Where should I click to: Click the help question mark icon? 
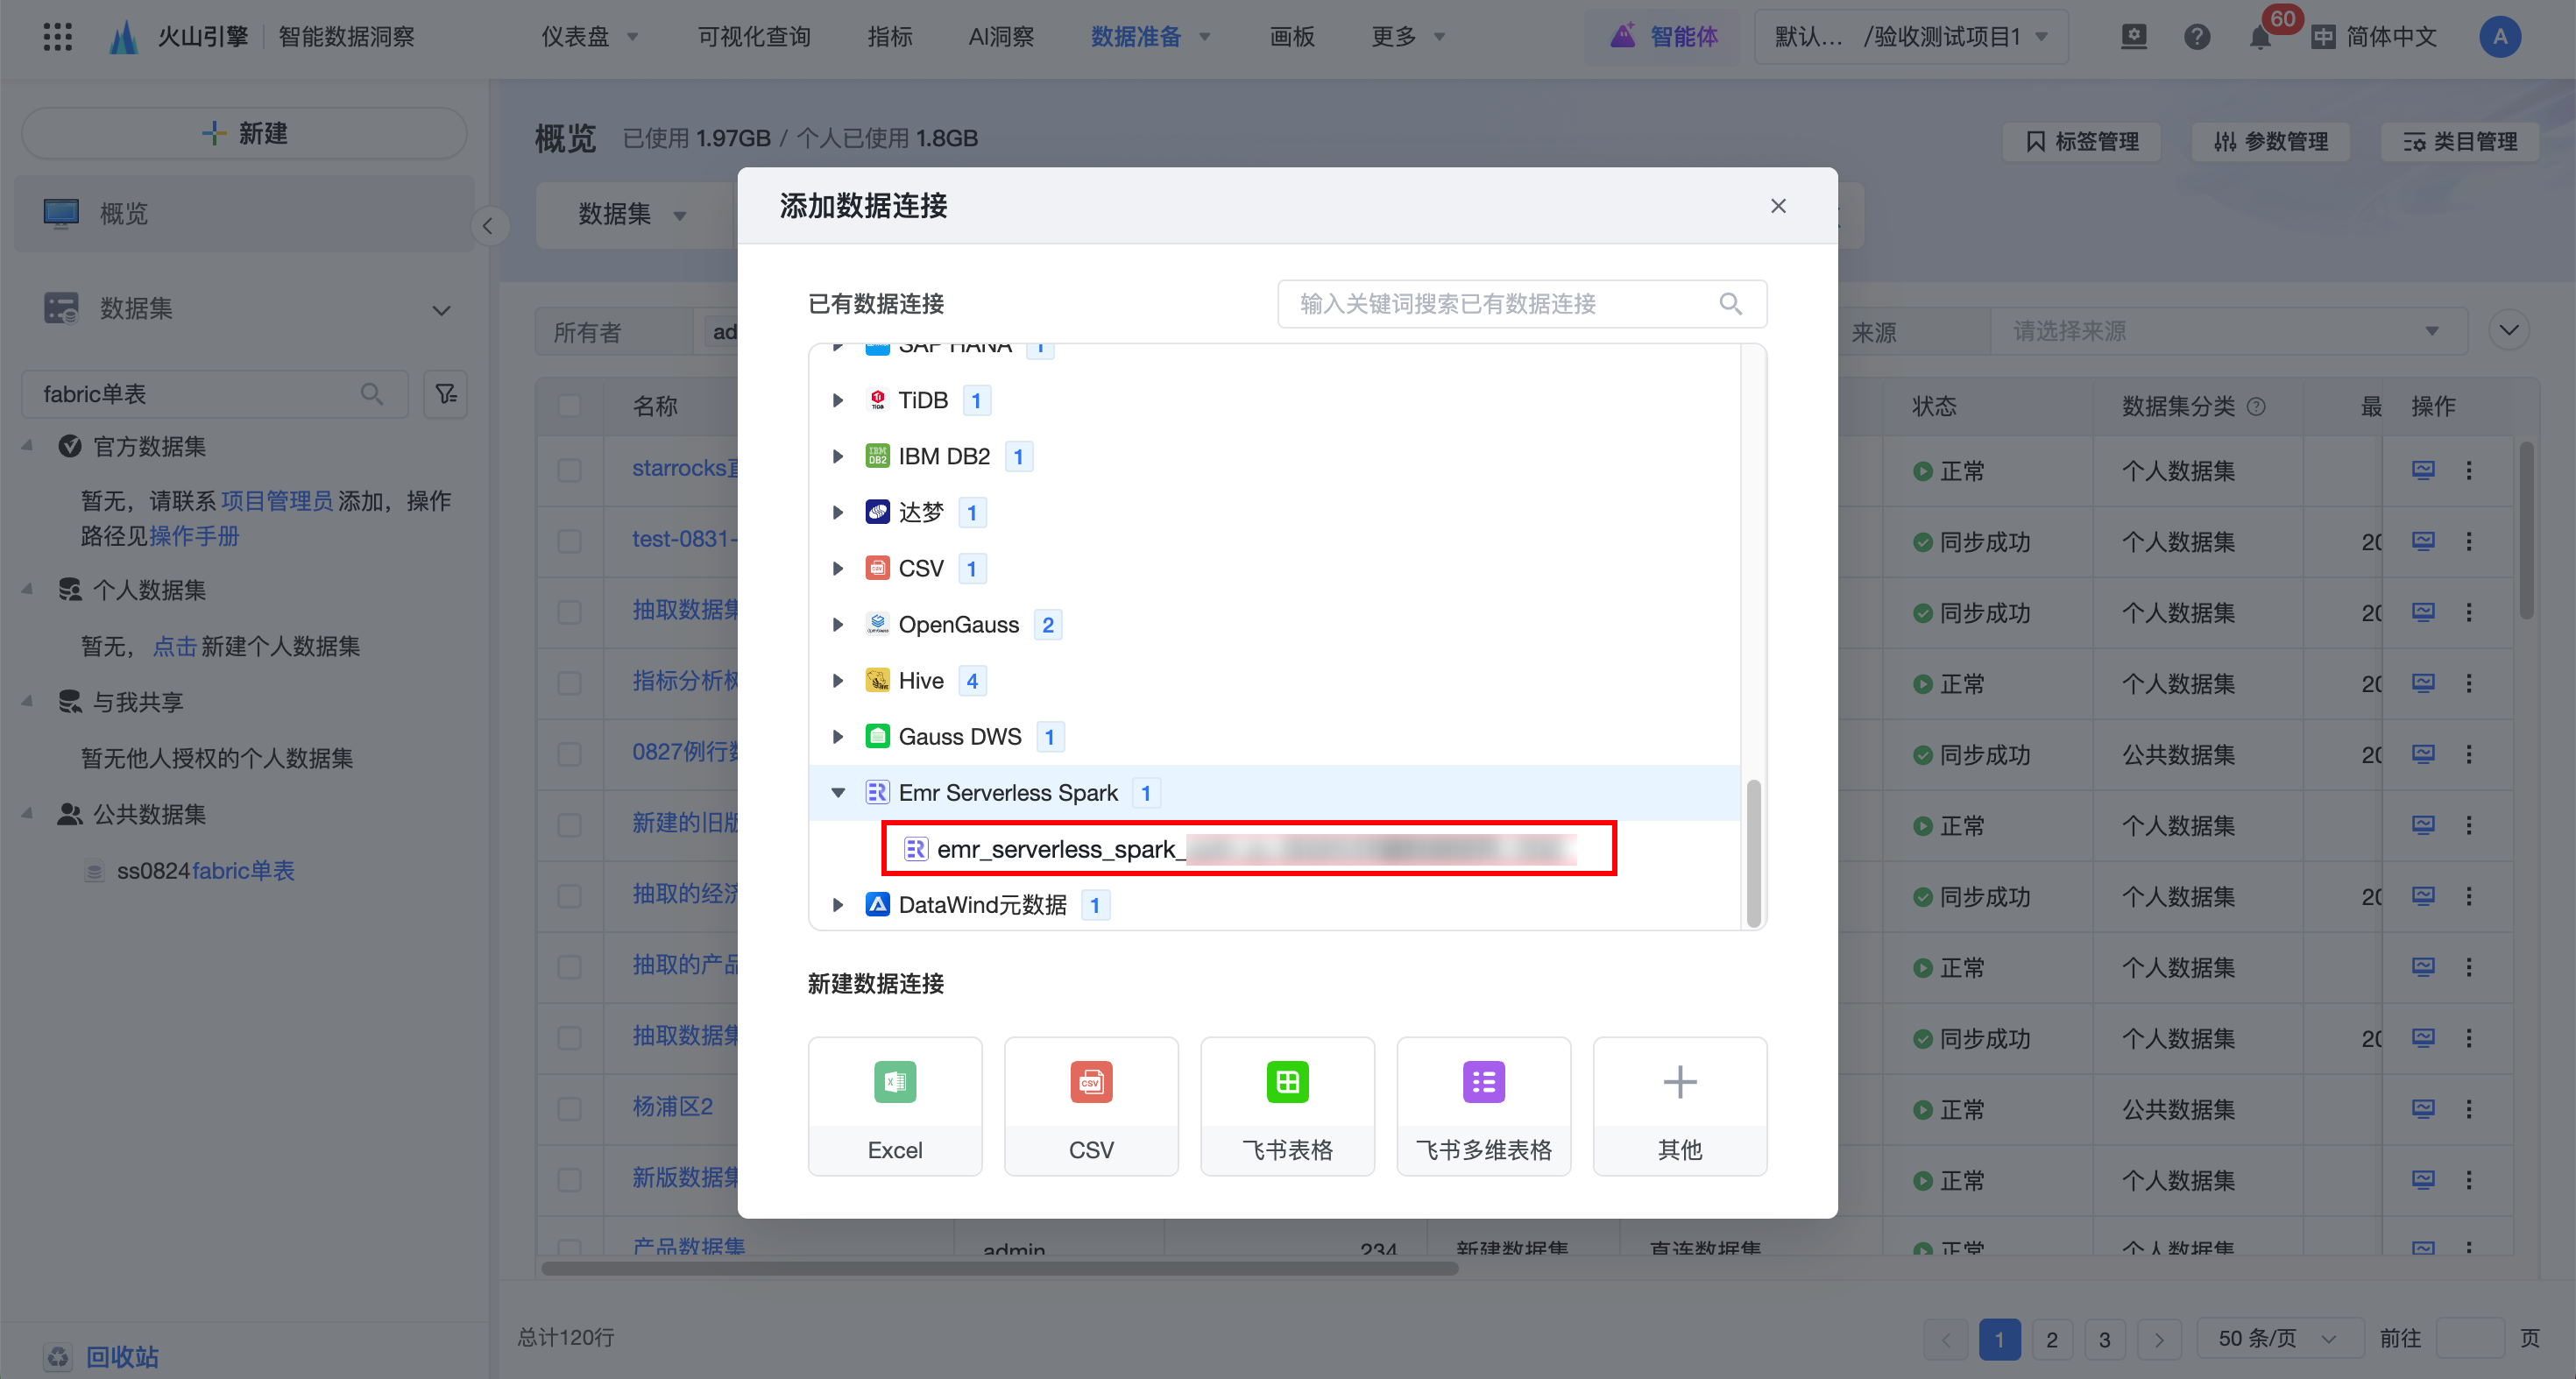pos(2196,38)
